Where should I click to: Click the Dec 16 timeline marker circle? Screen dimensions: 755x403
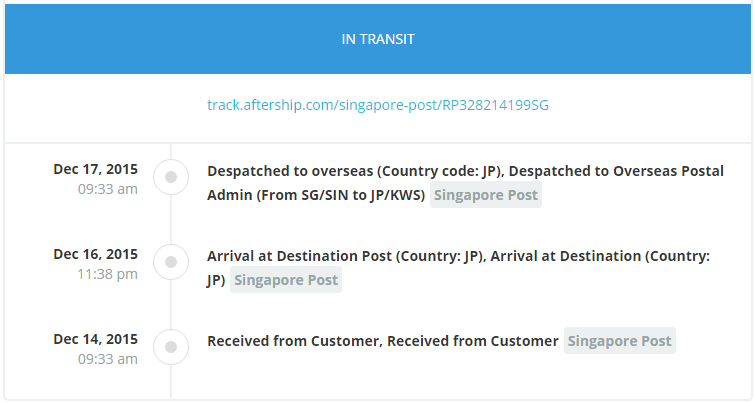171,262
